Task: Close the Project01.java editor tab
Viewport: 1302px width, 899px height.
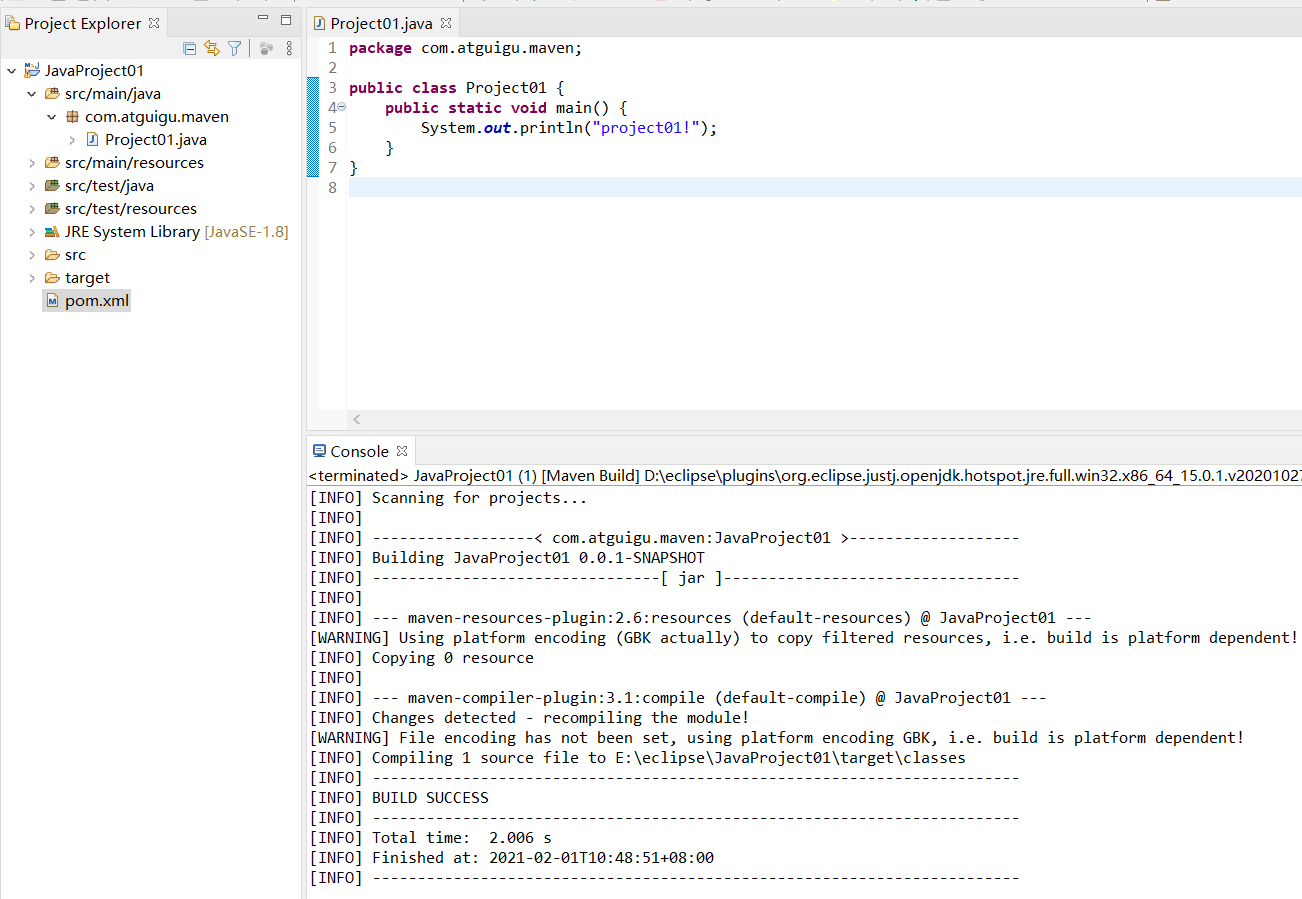Action: click(446, 22)
